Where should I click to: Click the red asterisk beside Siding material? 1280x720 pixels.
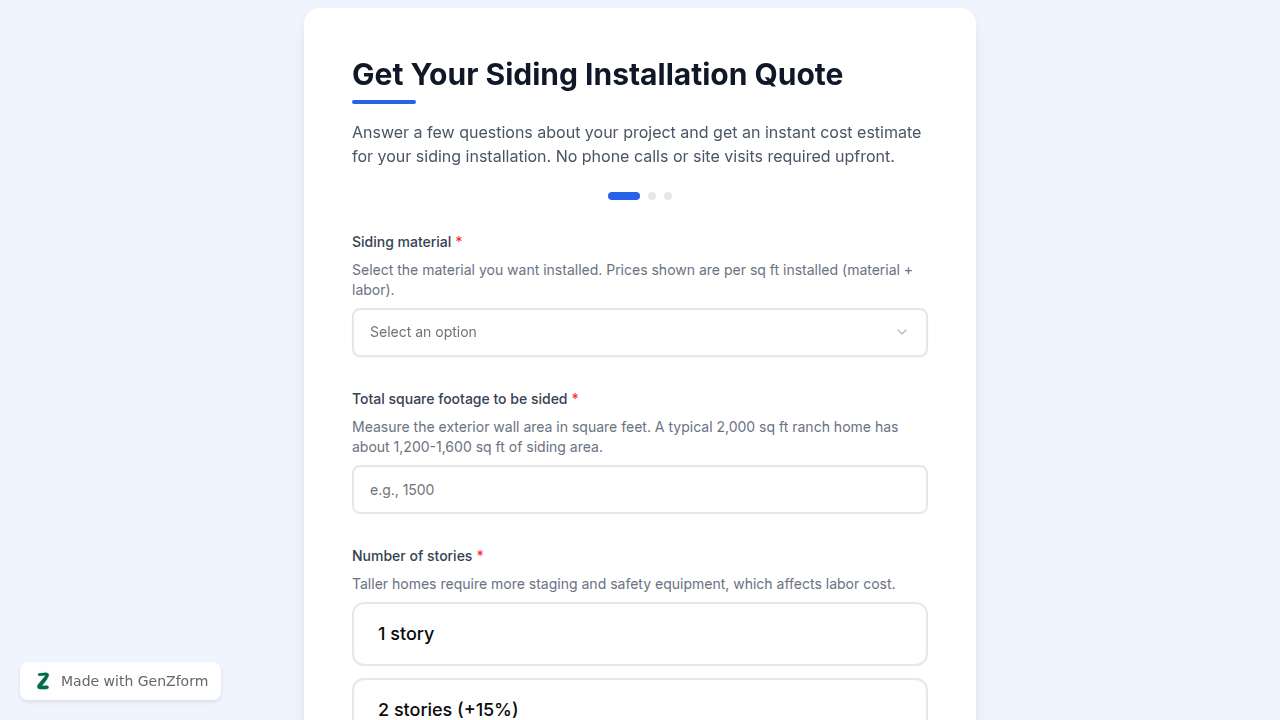[x=459, y=241]
